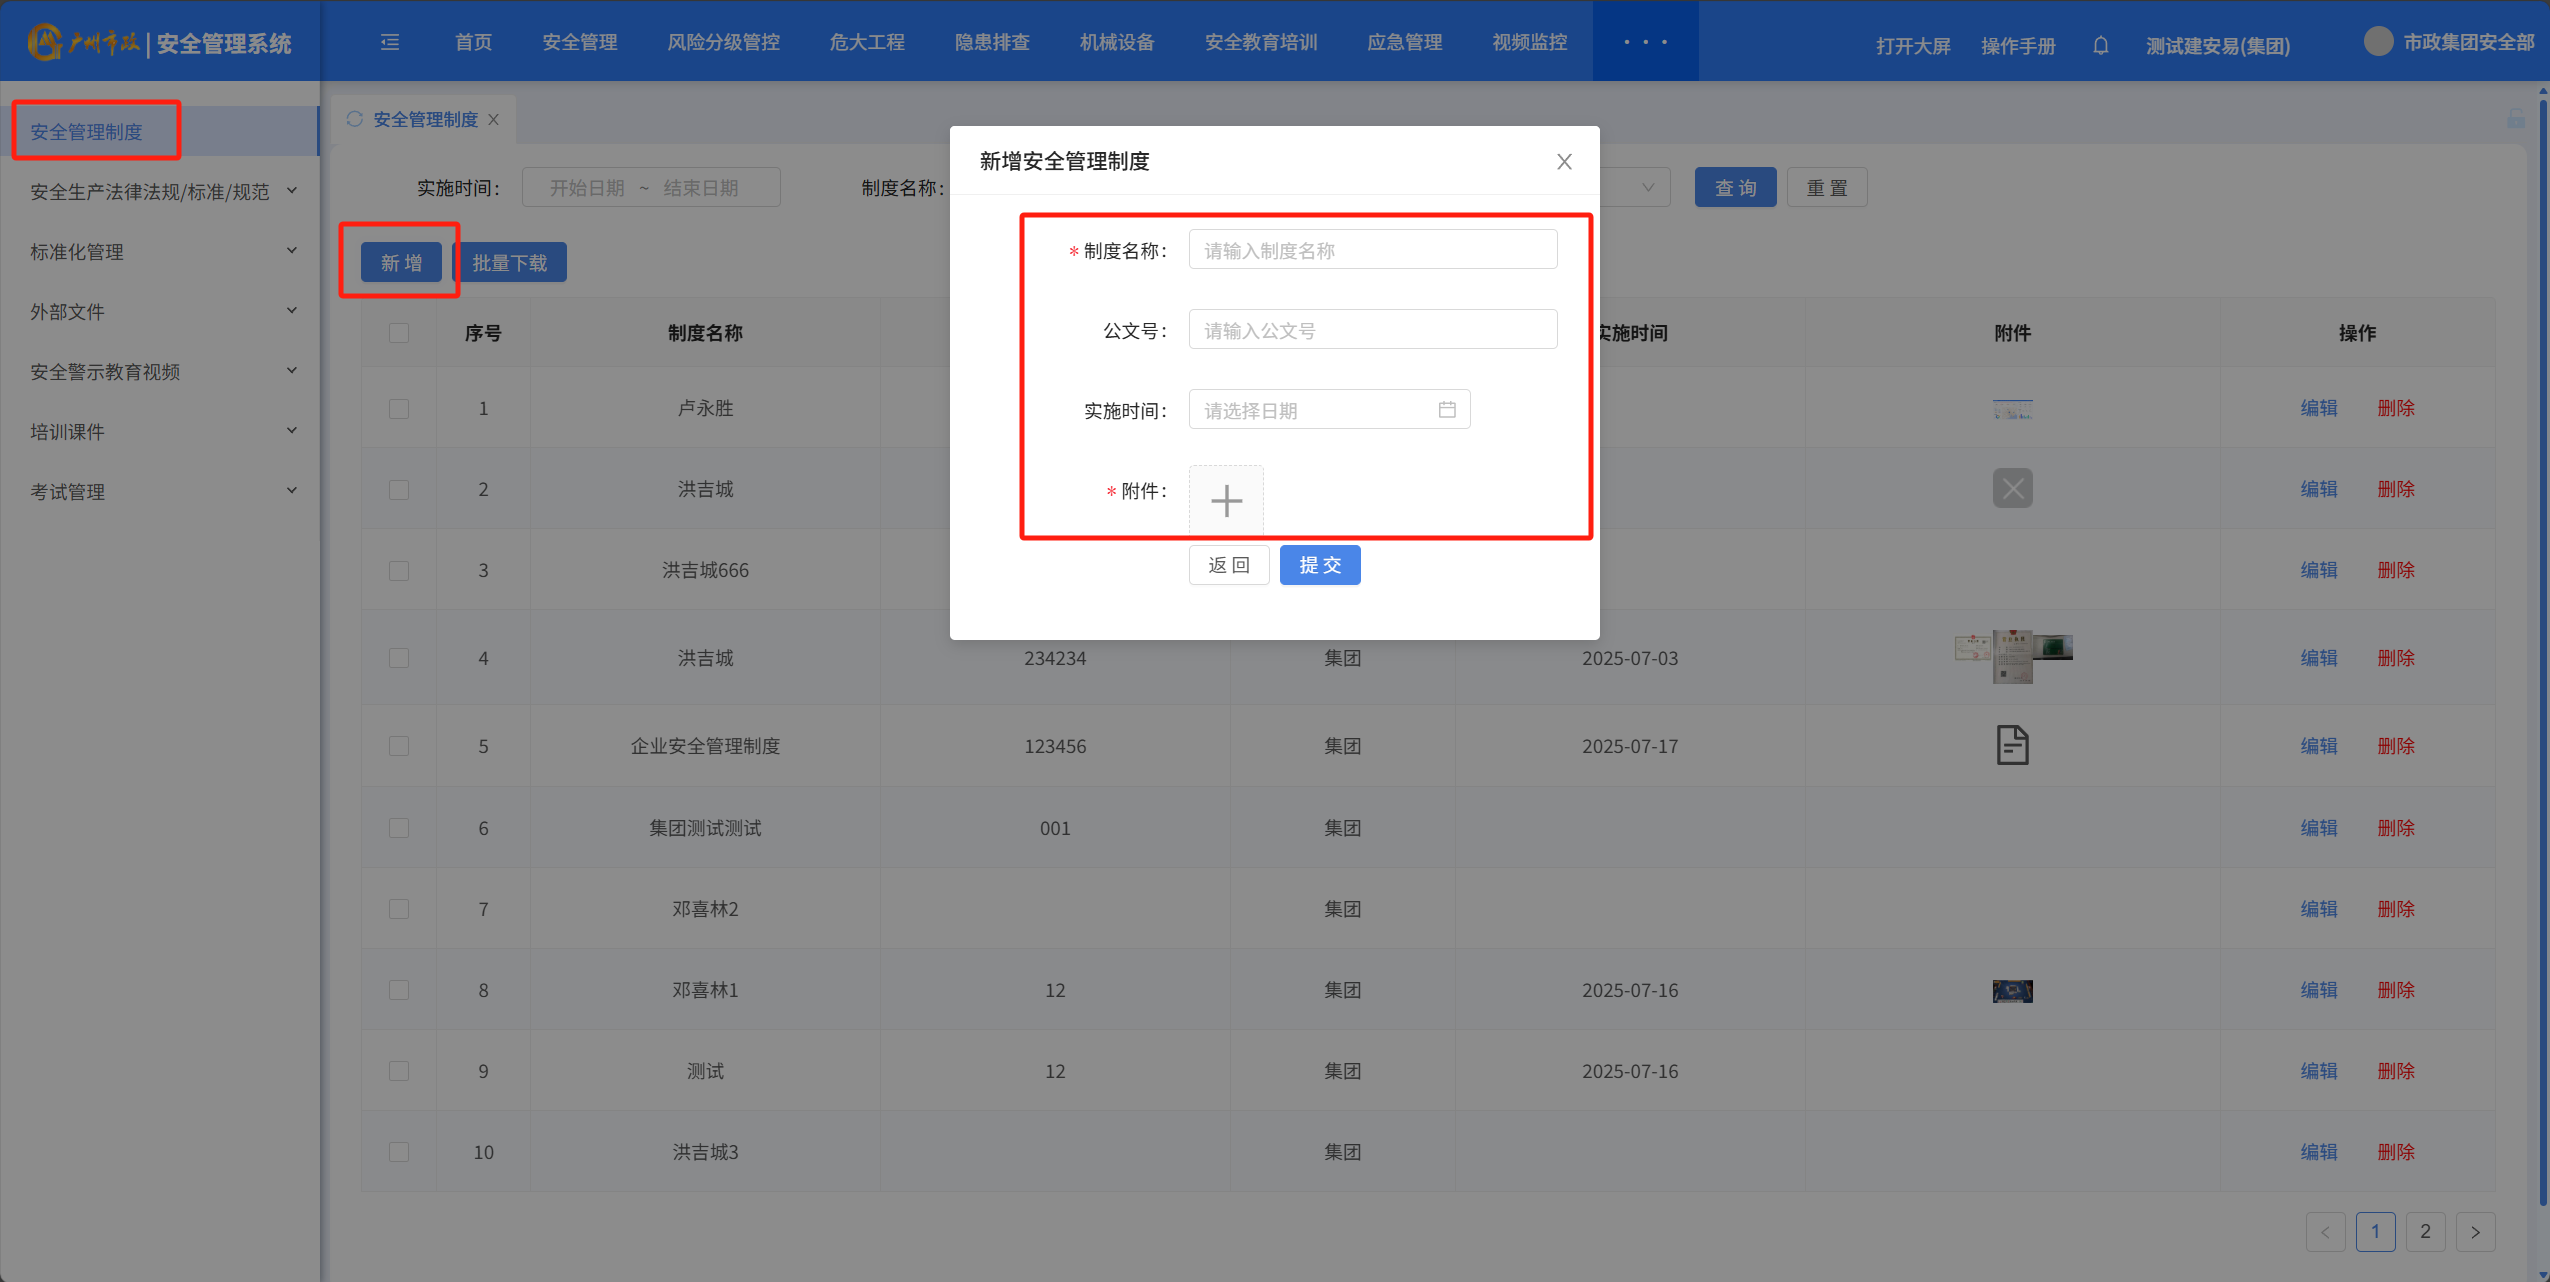
Task: Click the 提交 submit button
Action: coord(1319,565)
